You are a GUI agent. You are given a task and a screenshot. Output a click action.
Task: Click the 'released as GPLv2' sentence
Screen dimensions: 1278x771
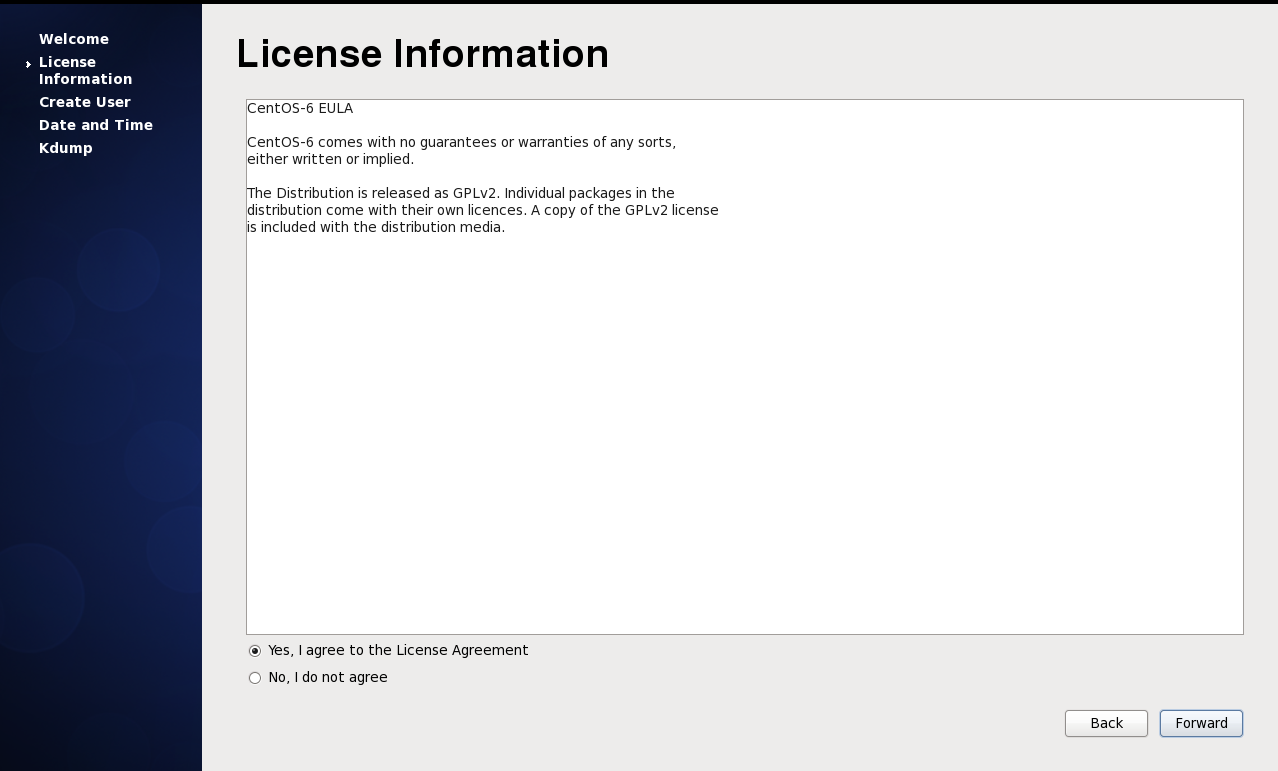(x=460, y=193)
